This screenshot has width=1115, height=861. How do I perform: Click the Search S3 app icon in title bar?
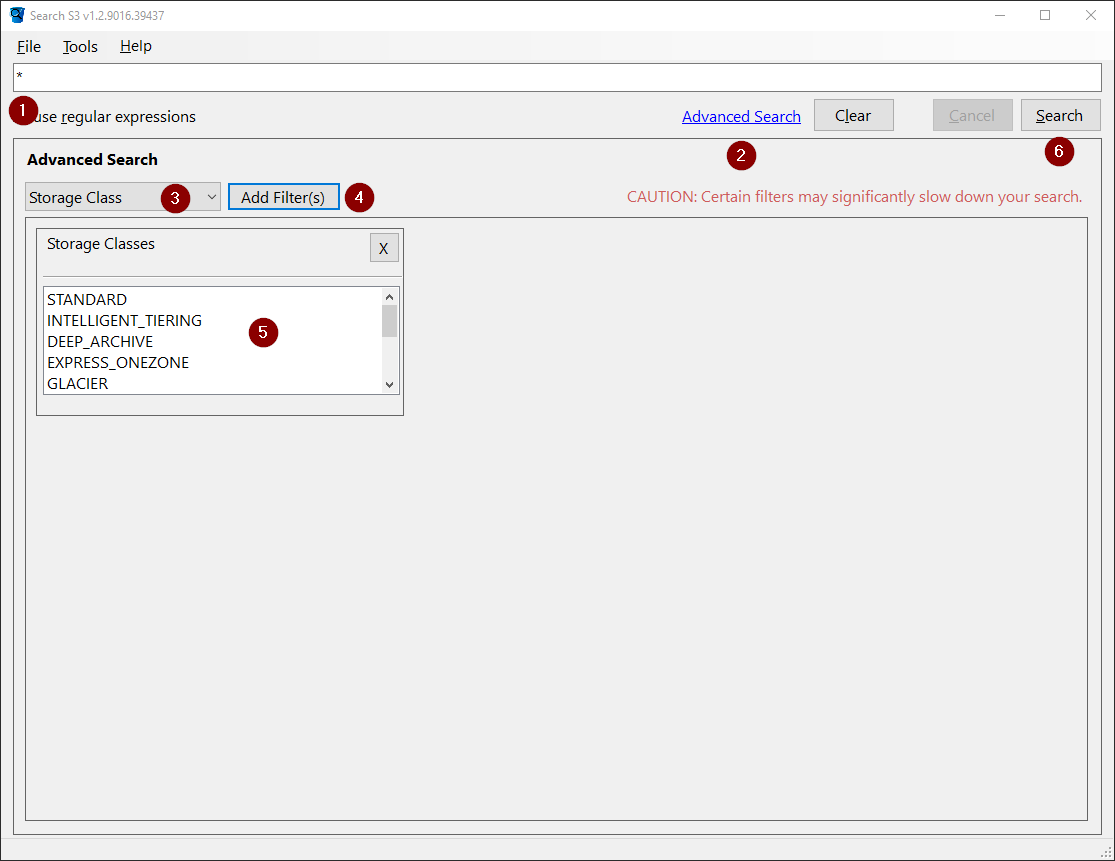pos(17,15)
